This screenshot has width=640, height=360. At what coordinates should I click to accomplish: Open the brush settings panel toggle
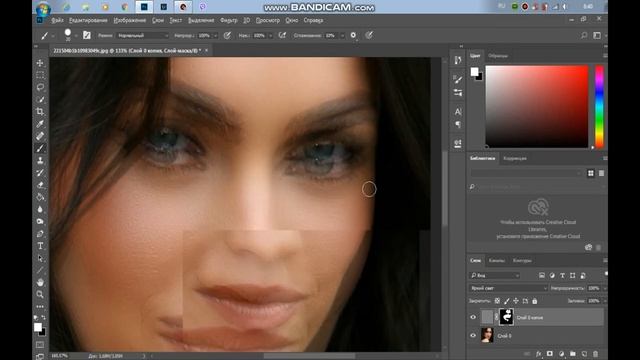coord(87,36)
